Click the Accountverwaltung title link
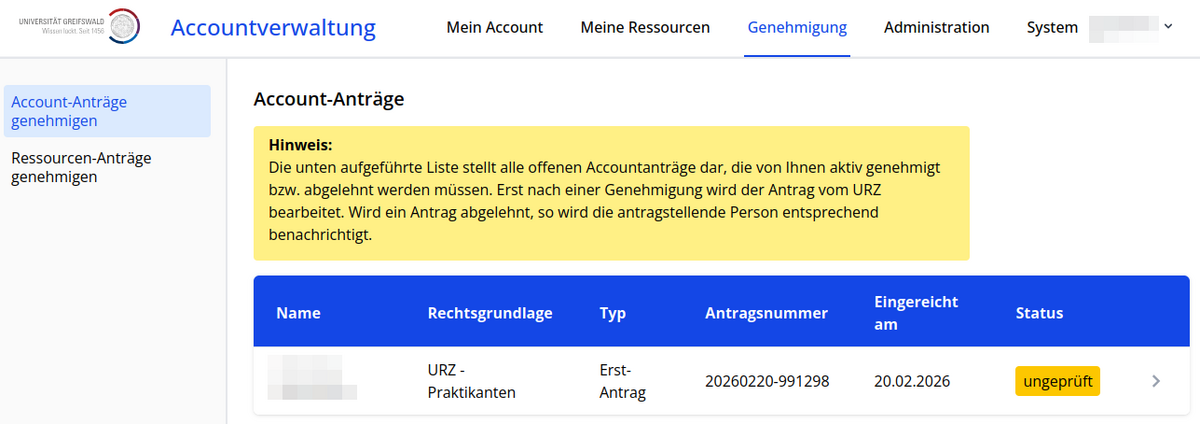Screen dimensions: 1200x424 273,27
